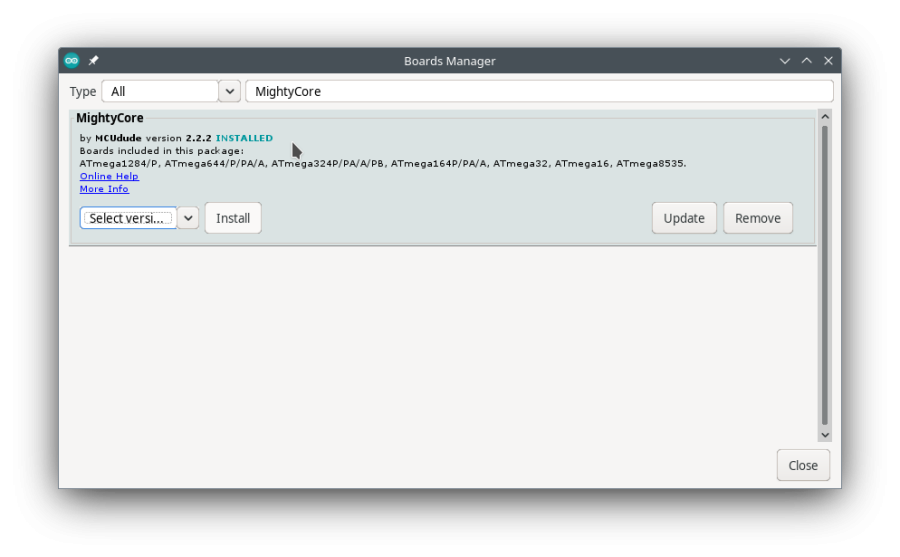This screenshot has height=557, width=900.
Task: Click the vertical scrollbar thumb
Action: coord(825,276)
